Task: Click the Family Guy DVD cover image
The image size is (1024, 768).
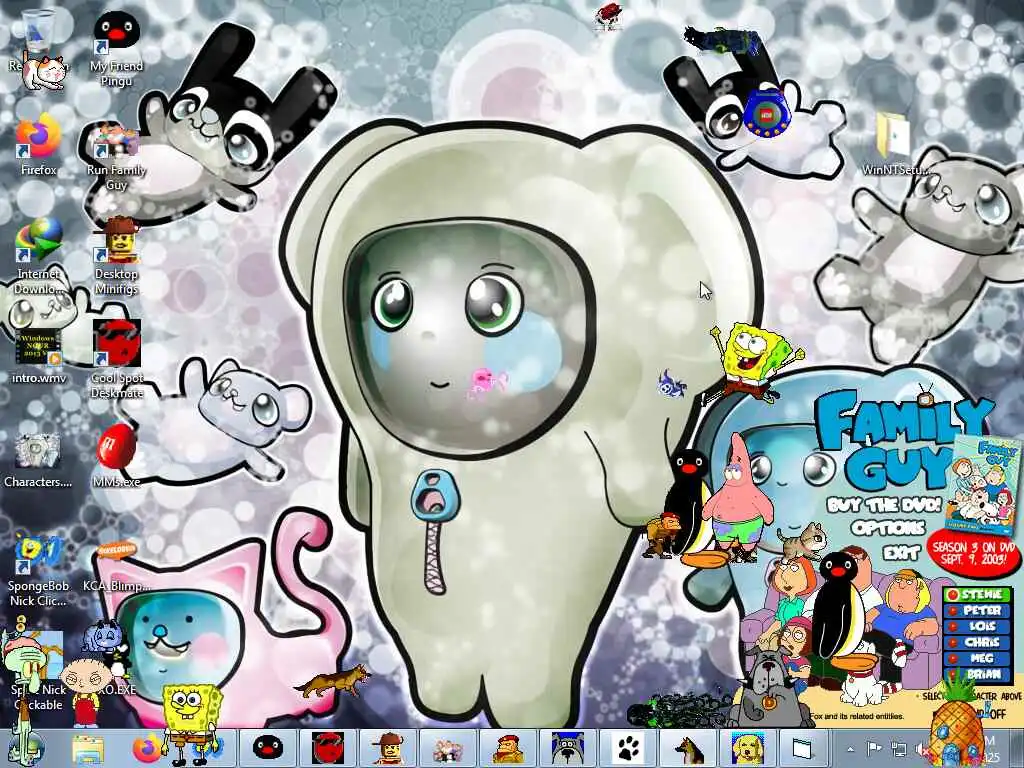Action: coord(984,485)
